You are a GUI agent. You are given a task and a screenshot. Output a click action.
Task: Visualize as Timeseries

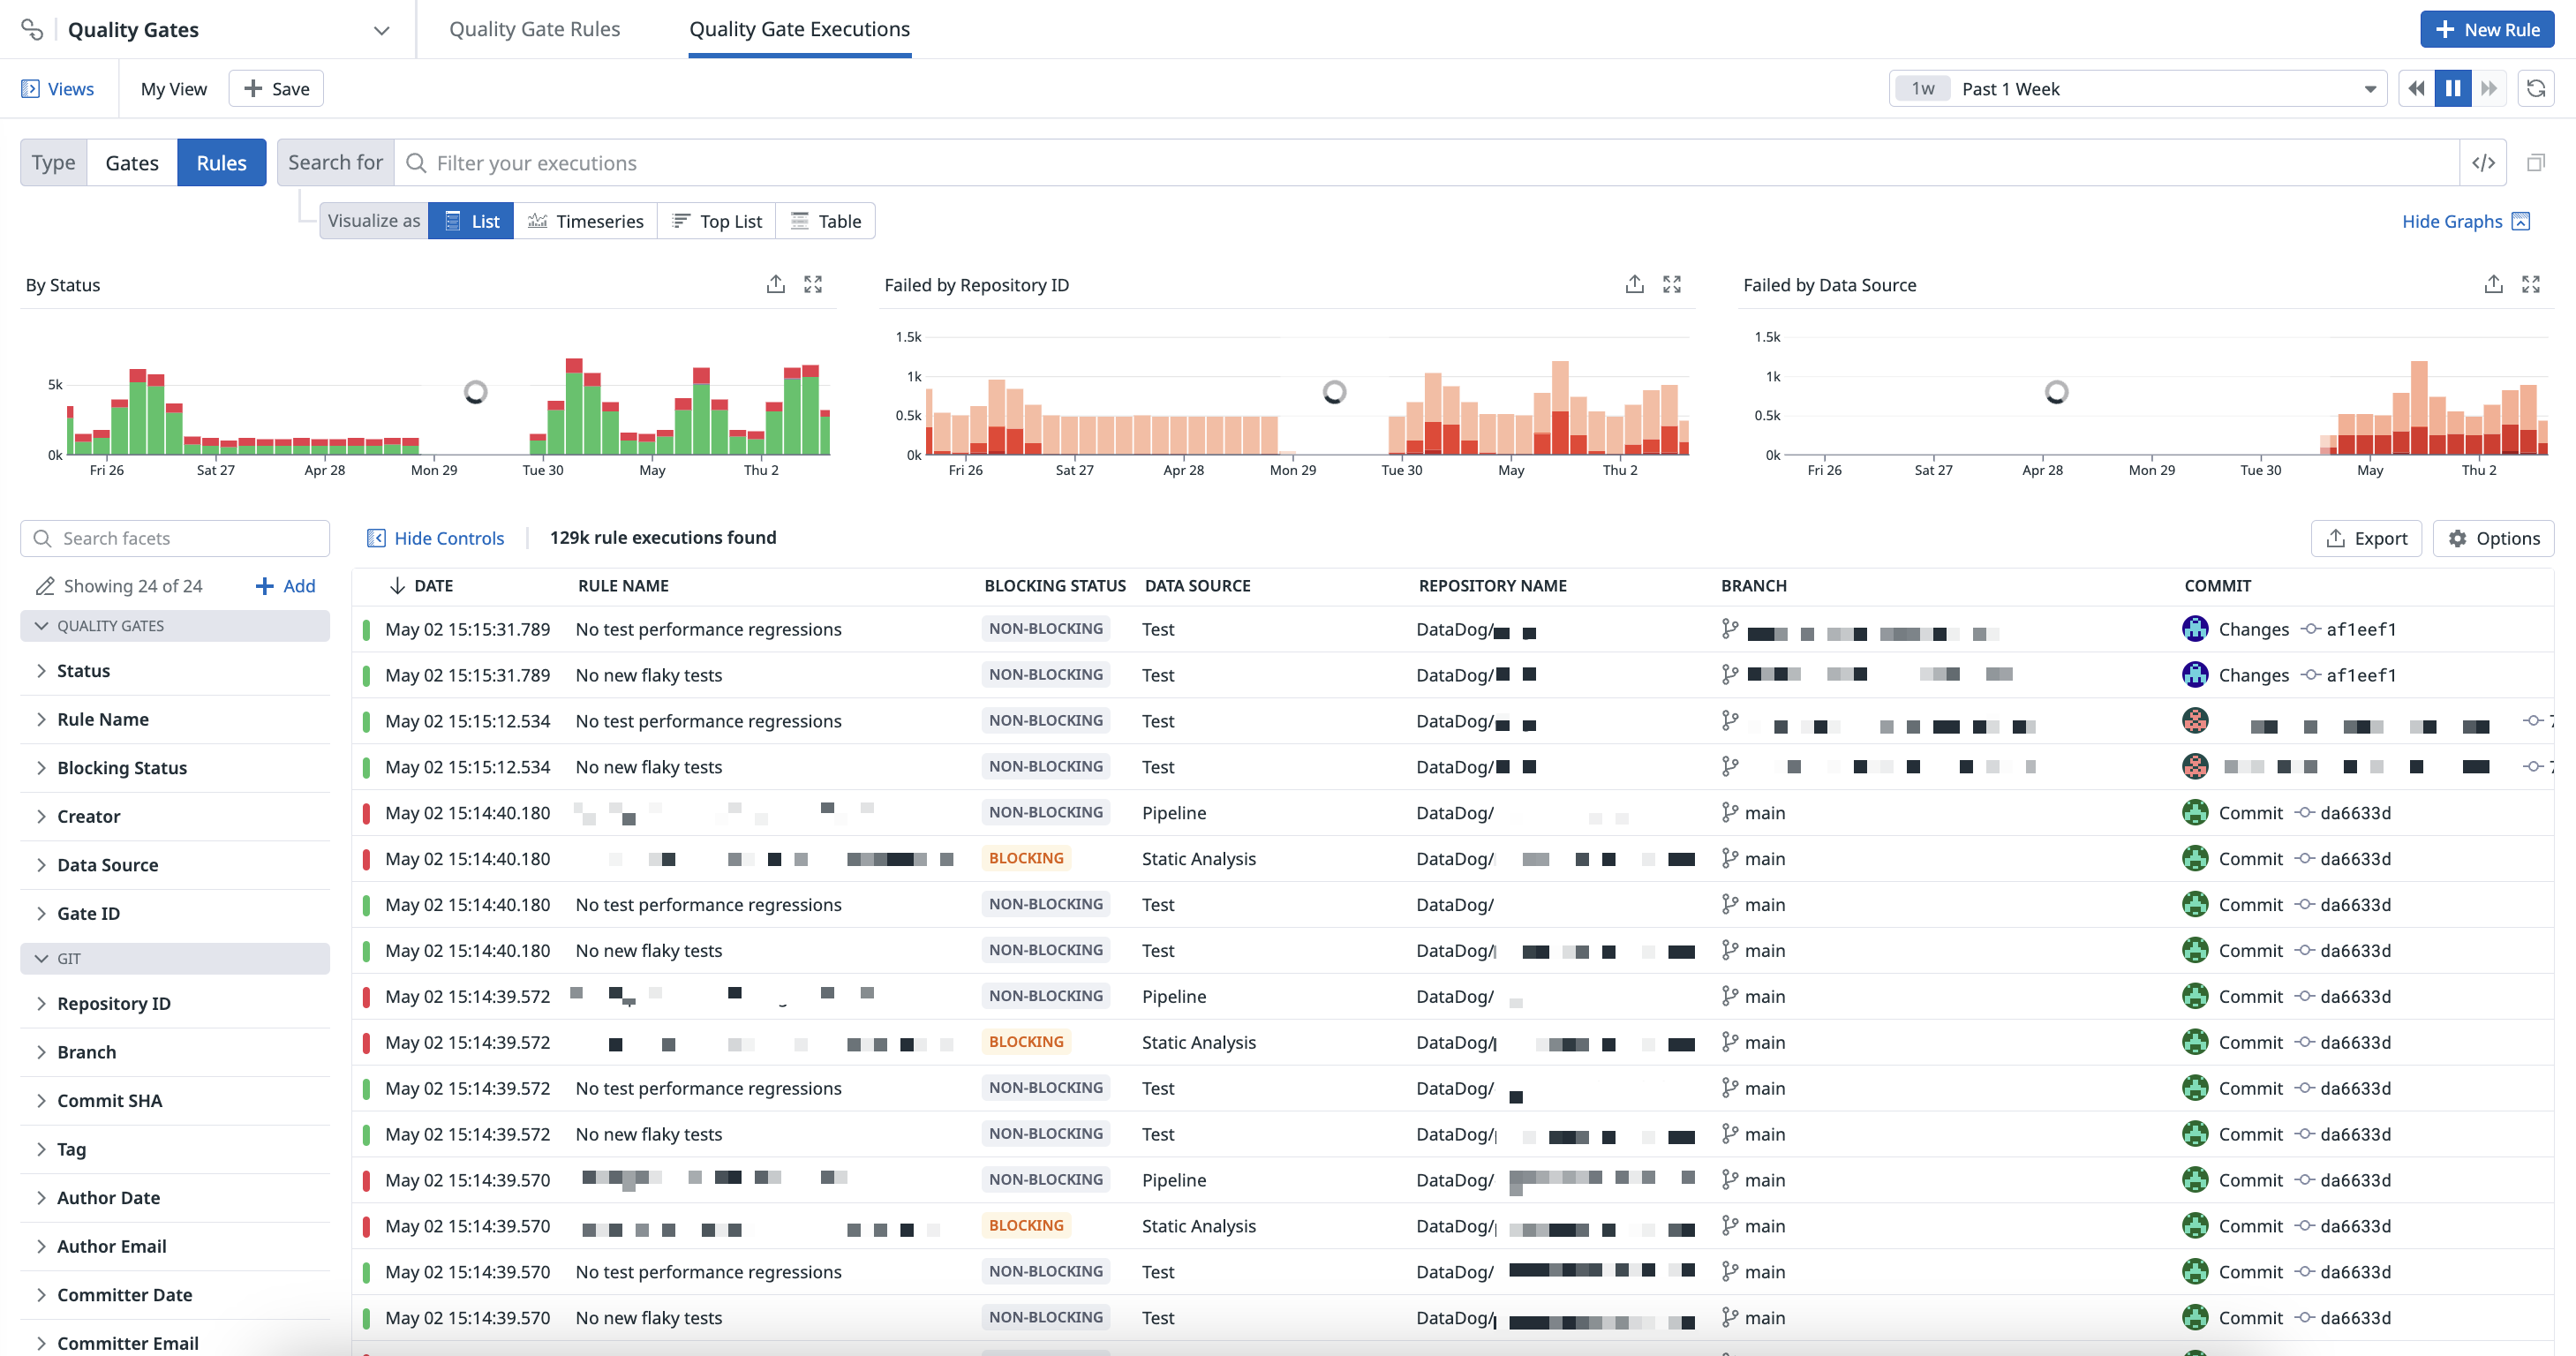[585, 221]
